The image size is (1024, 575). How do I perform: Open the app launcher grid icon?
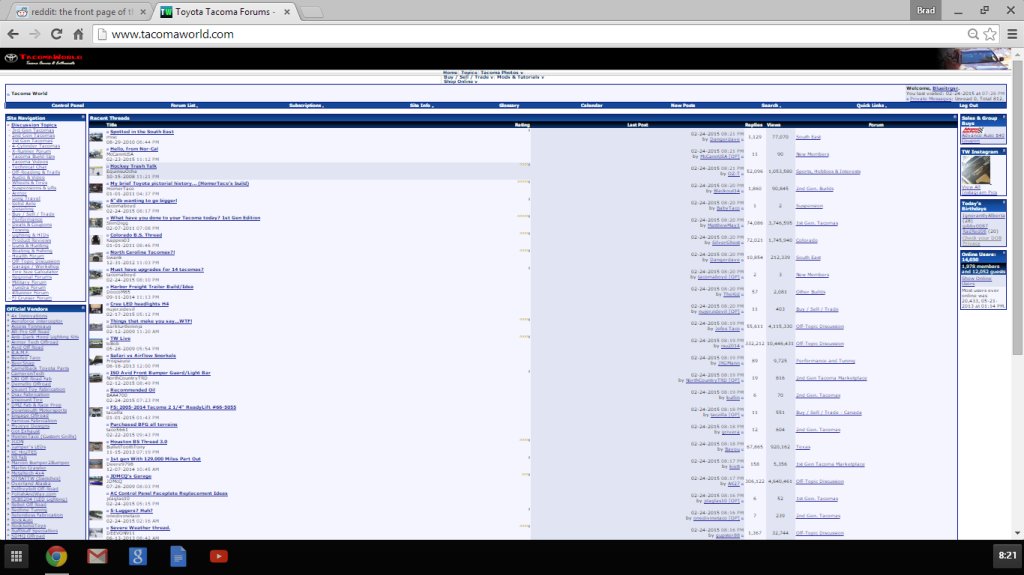(16, 556)
